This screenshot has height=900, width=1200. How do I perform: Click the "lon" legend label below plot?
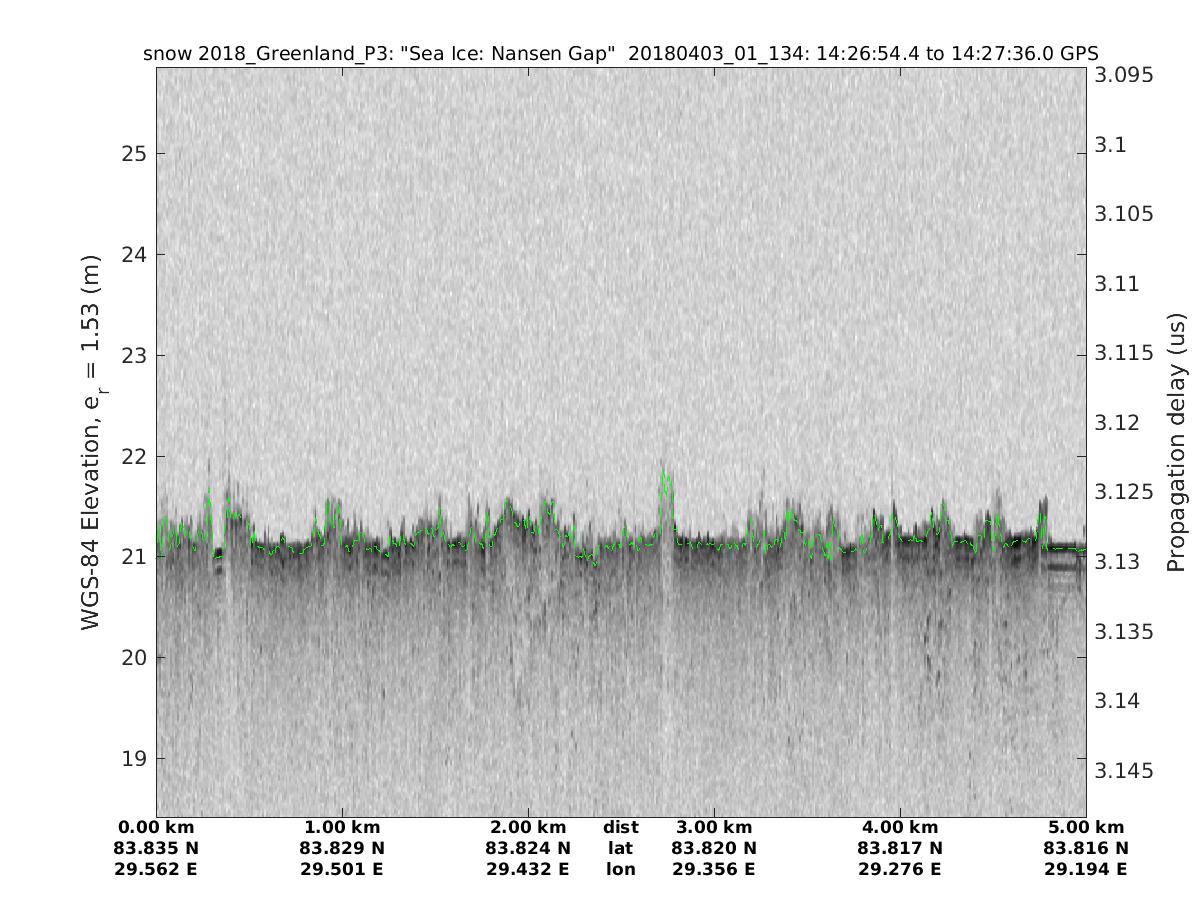tap(620, 870)
